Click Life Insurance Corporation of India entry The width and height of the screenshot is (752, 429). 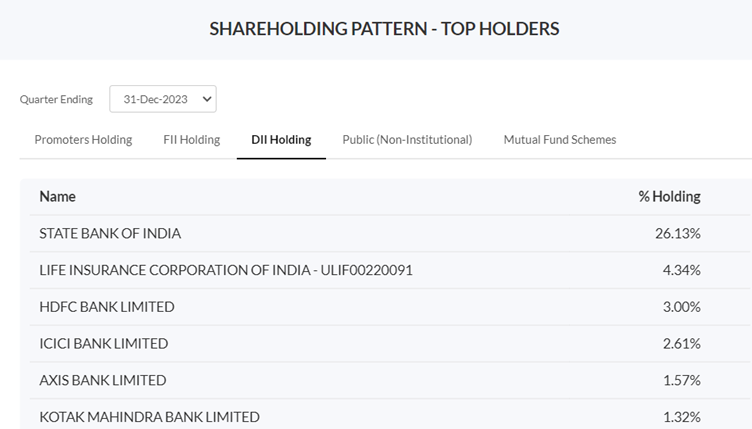(226, 270)
